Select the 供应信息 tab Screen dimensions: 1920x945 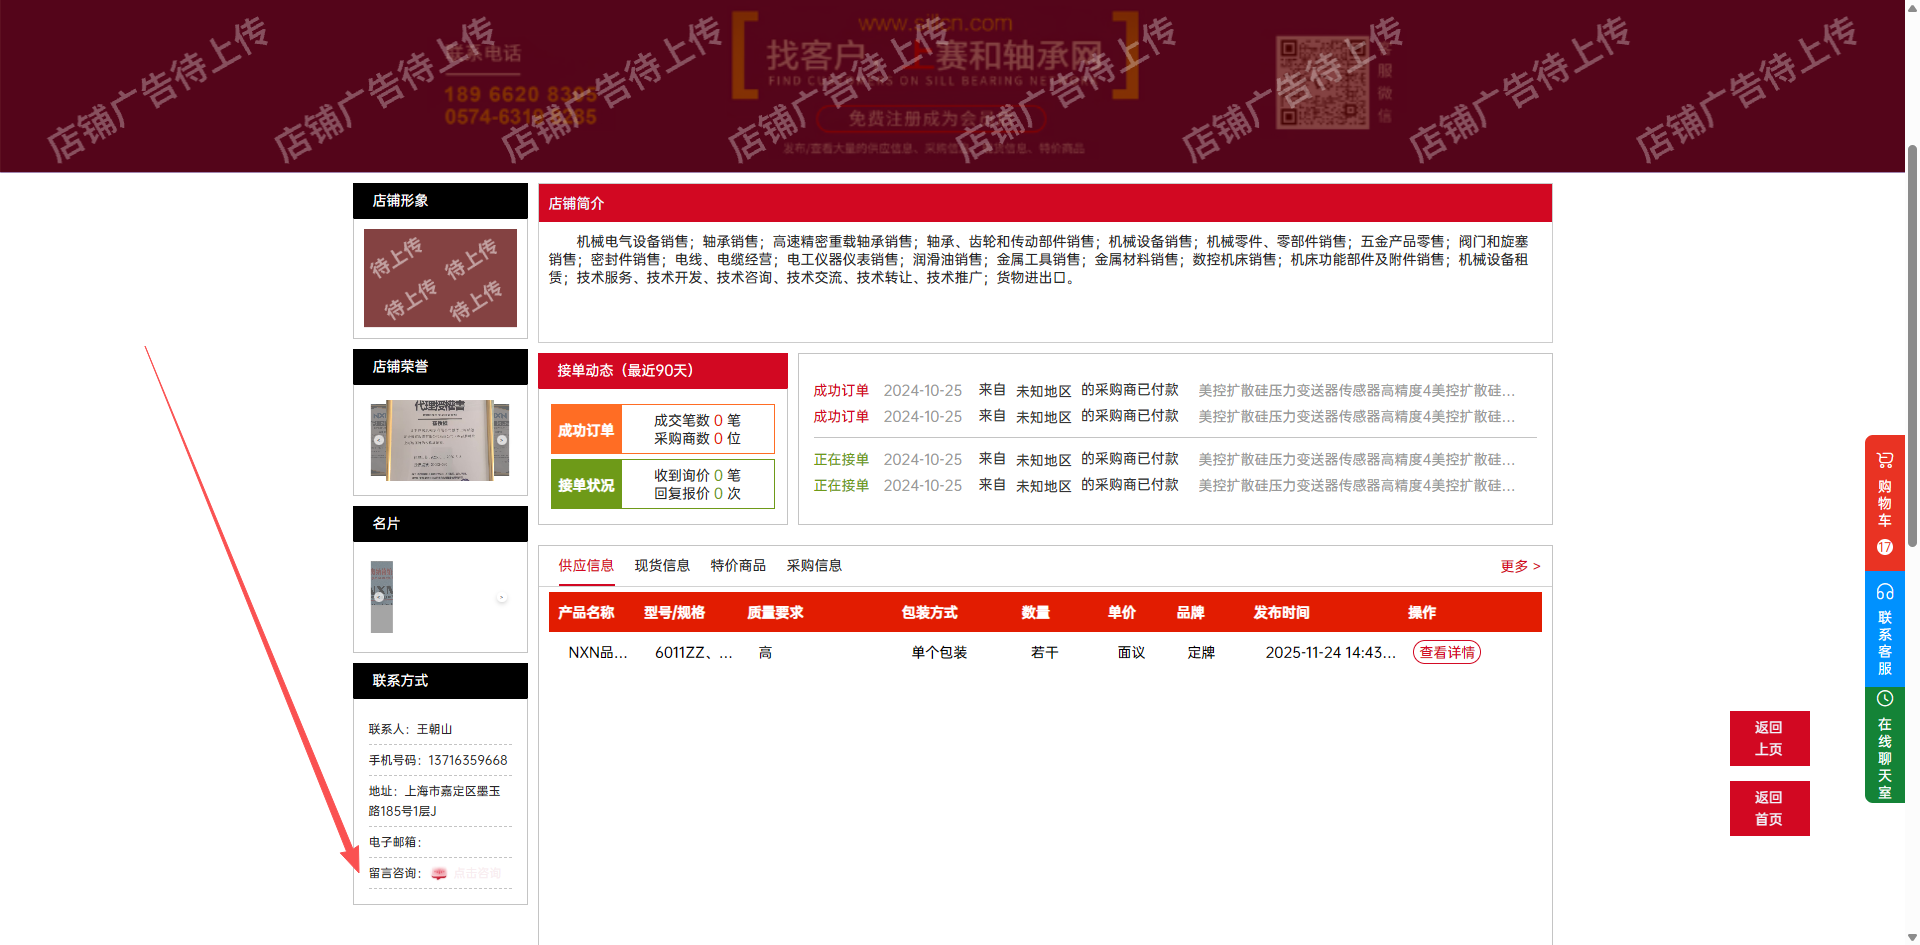[586, 566]
